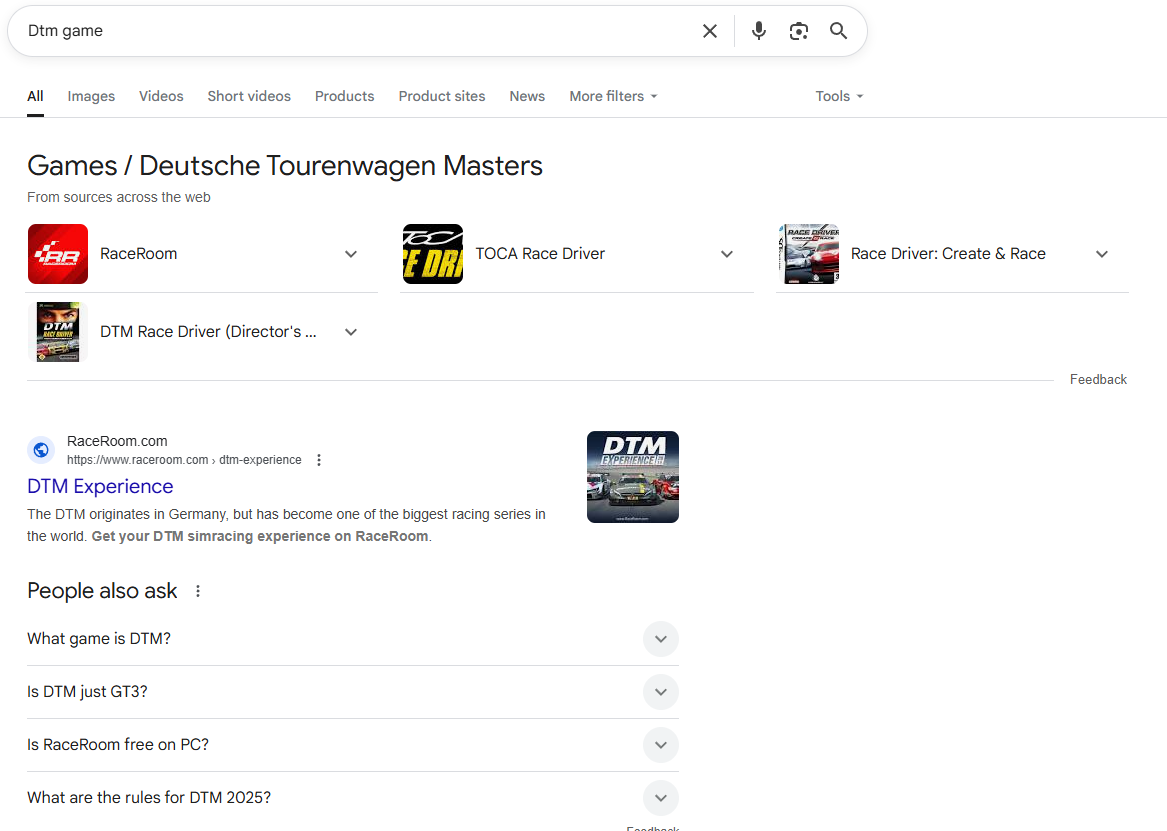The width and height of the screenshot is (1167, 831).
Task: Click the RaceRoom red logo icon
Action: click(x=58, y=254)
